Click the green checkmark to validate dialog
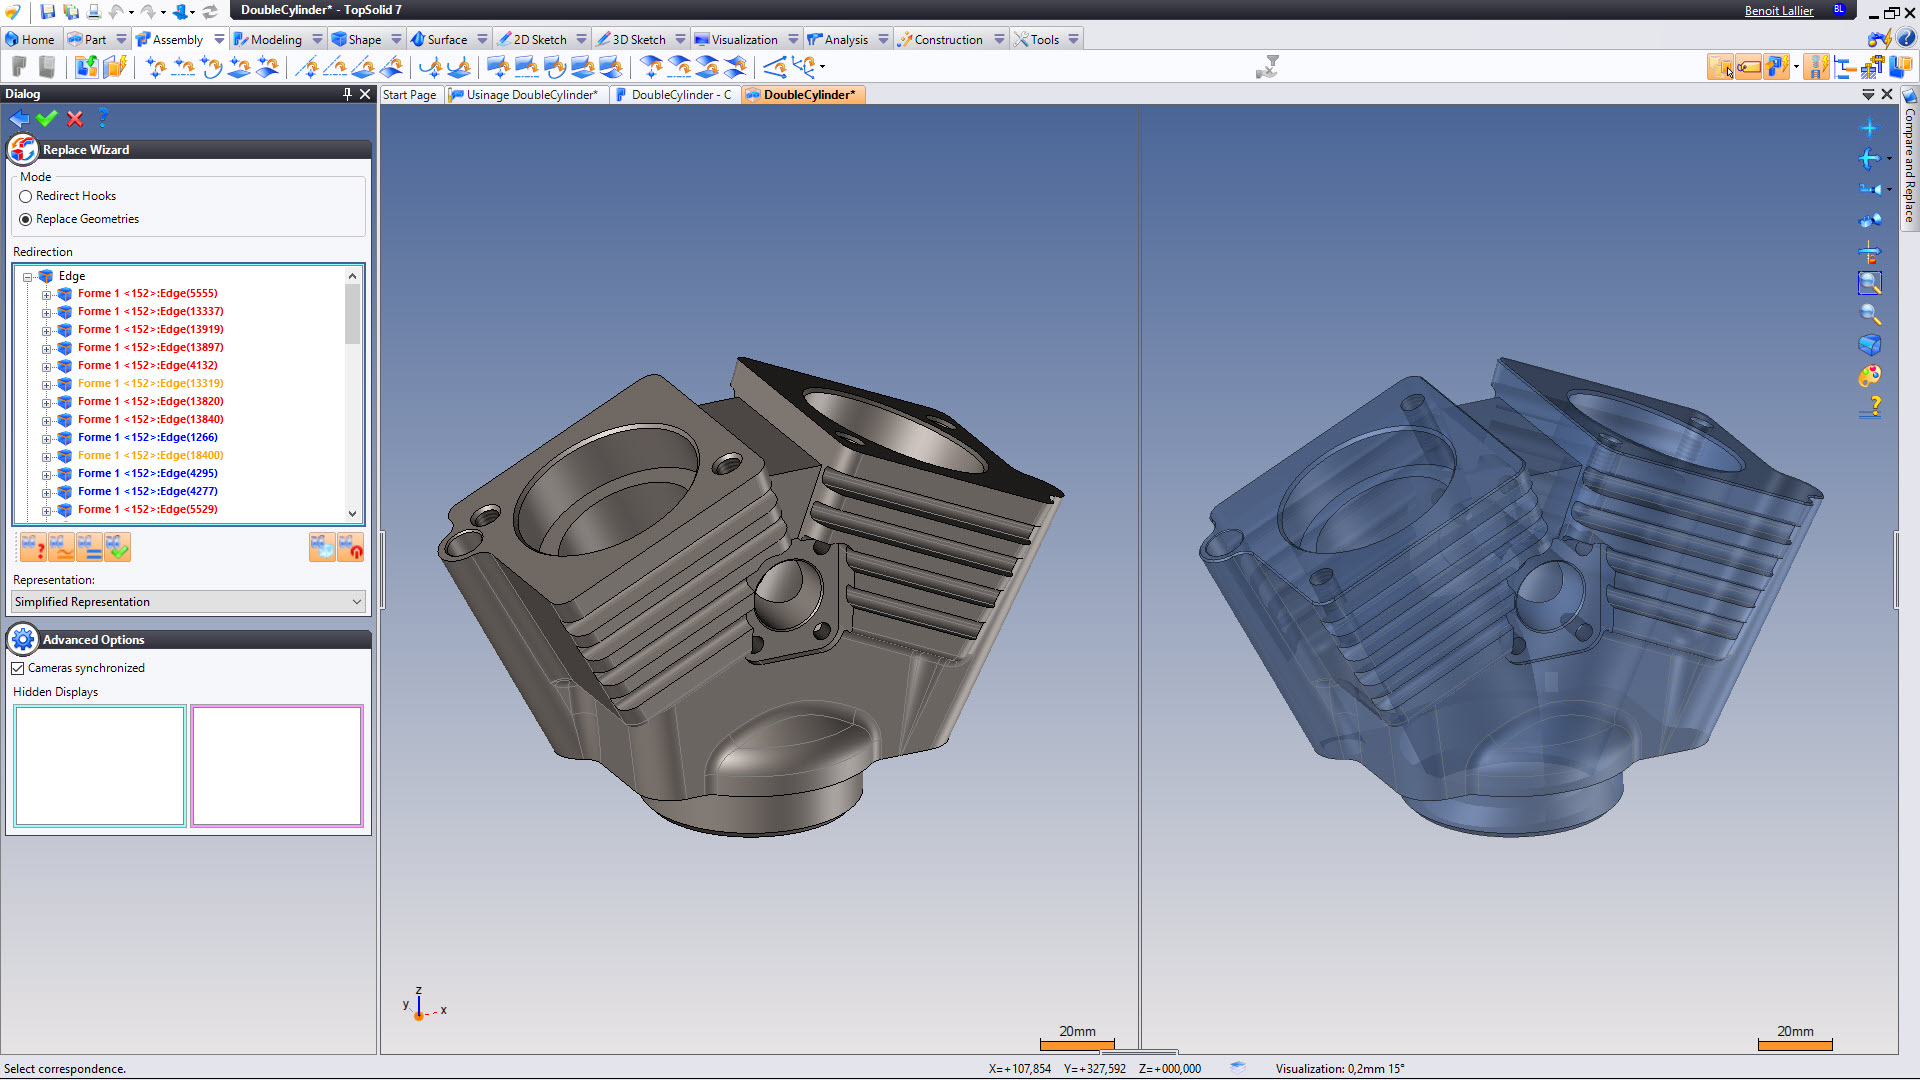 point(47,119)
